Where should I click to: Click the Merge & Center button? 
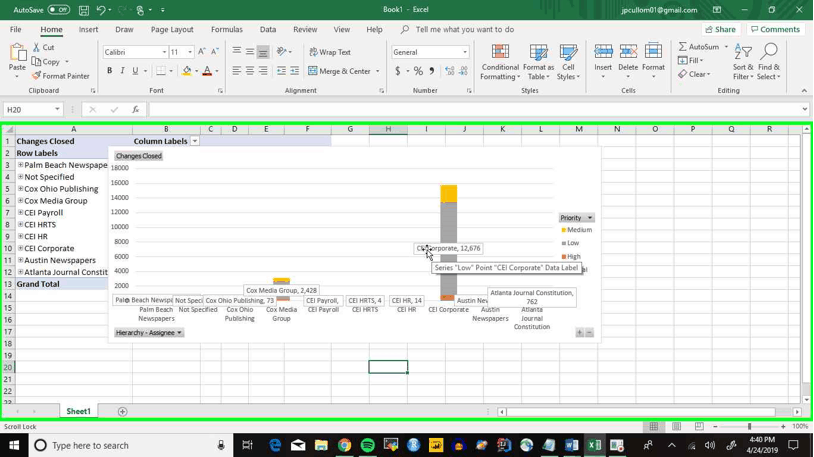click(340, 71)
